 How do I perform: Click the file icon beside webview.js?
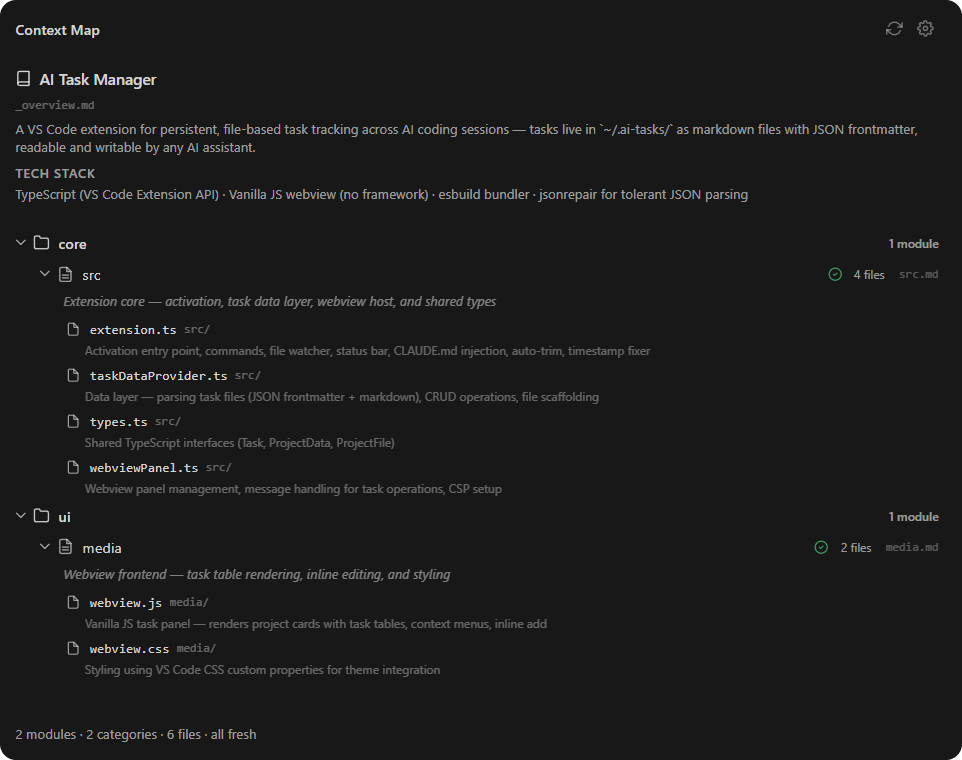coord(73,601)
